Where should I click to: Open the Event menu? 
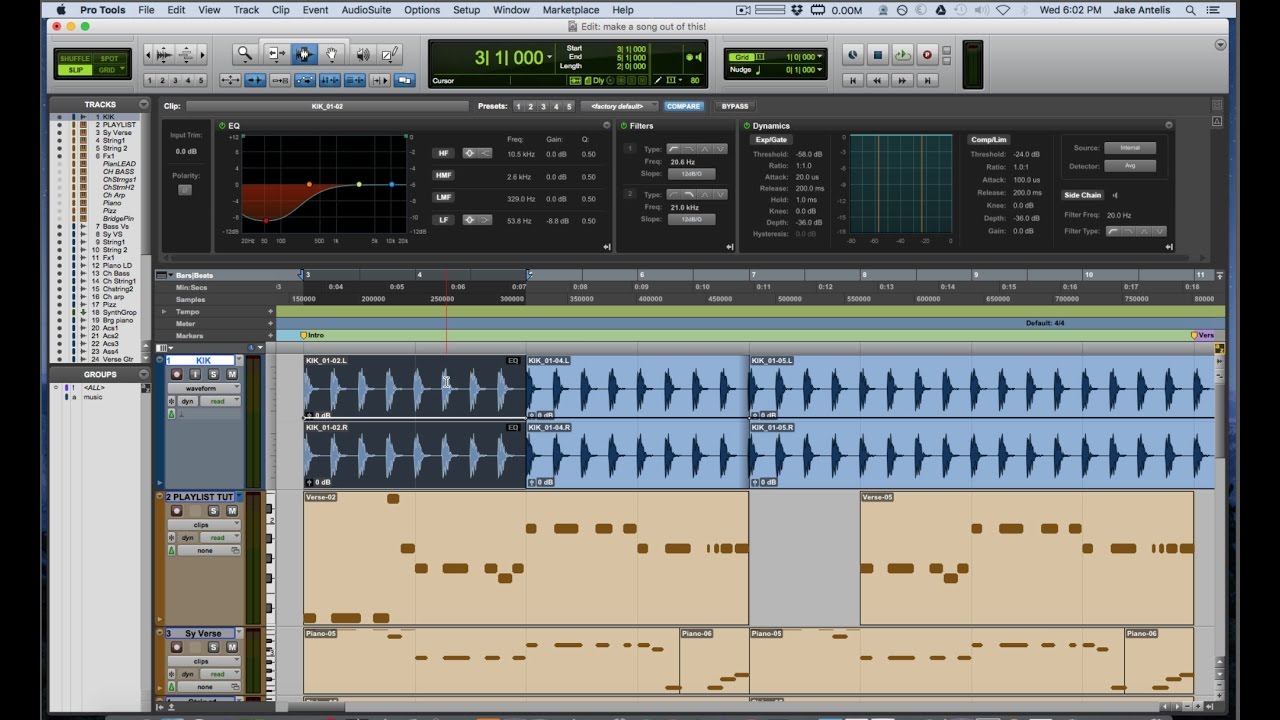315,10
